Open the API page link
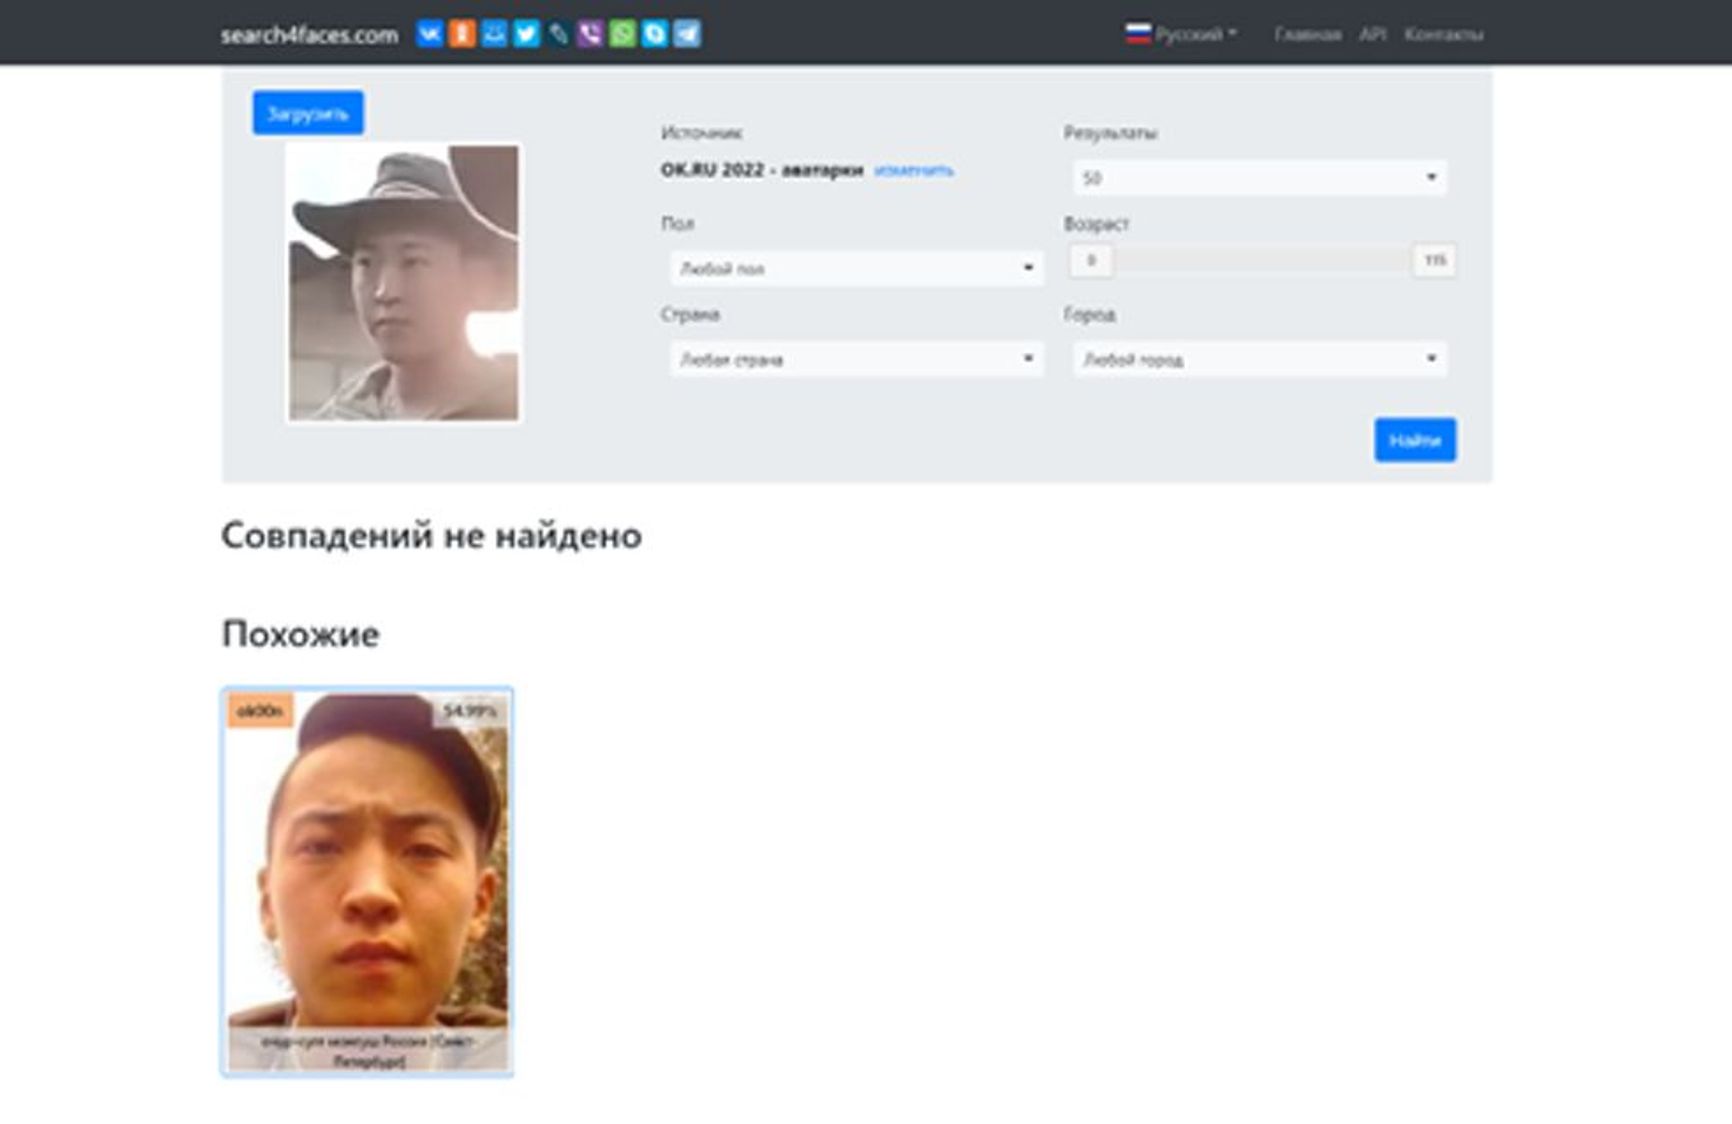Image resolution: width=1732 pixels, height=1124 pixels. tap(1372, 34)
